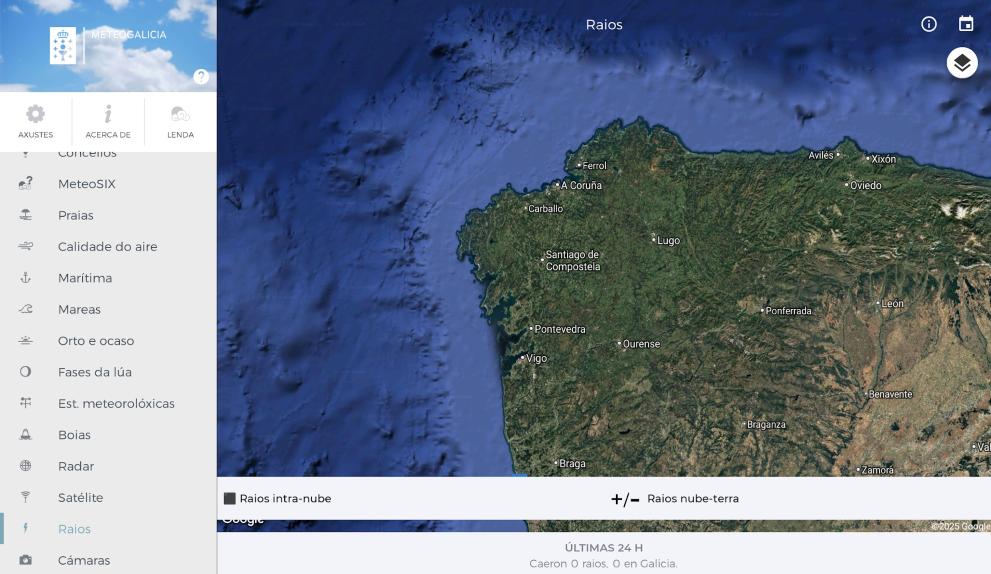Select Praias in the side menu

click(108, 215)
